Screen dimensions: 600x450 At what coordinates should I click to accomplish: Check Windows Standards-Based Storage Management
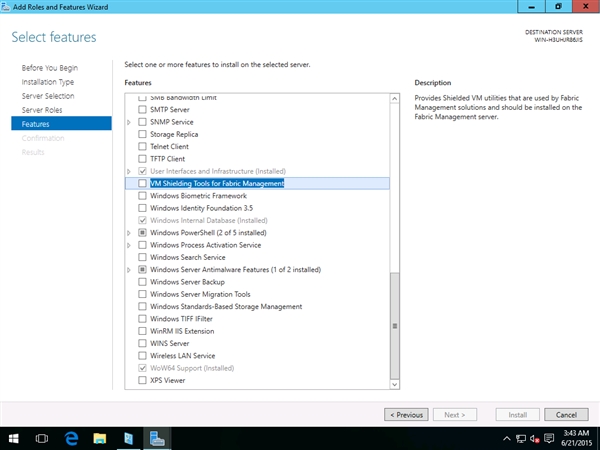pos(142,307)
